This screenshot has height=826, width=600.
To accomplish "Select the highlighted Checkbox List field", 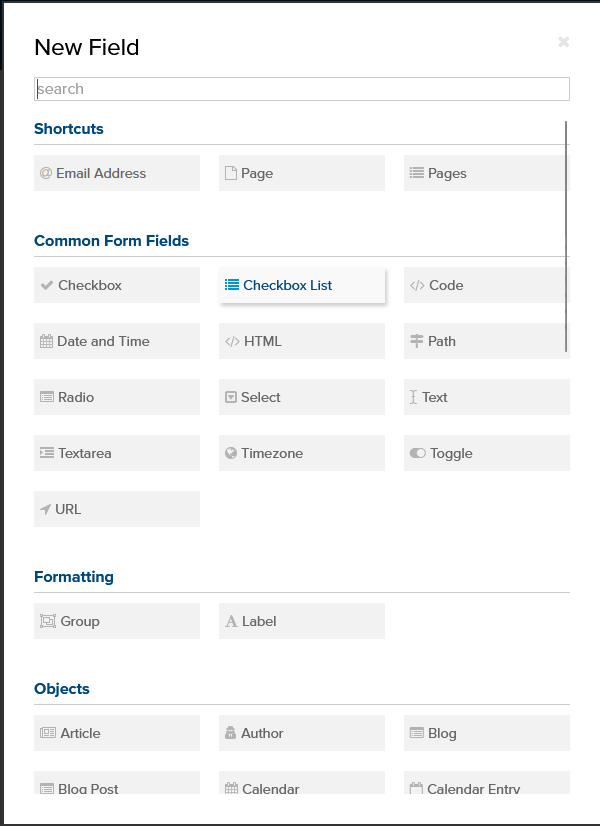I will pos(302,285).
